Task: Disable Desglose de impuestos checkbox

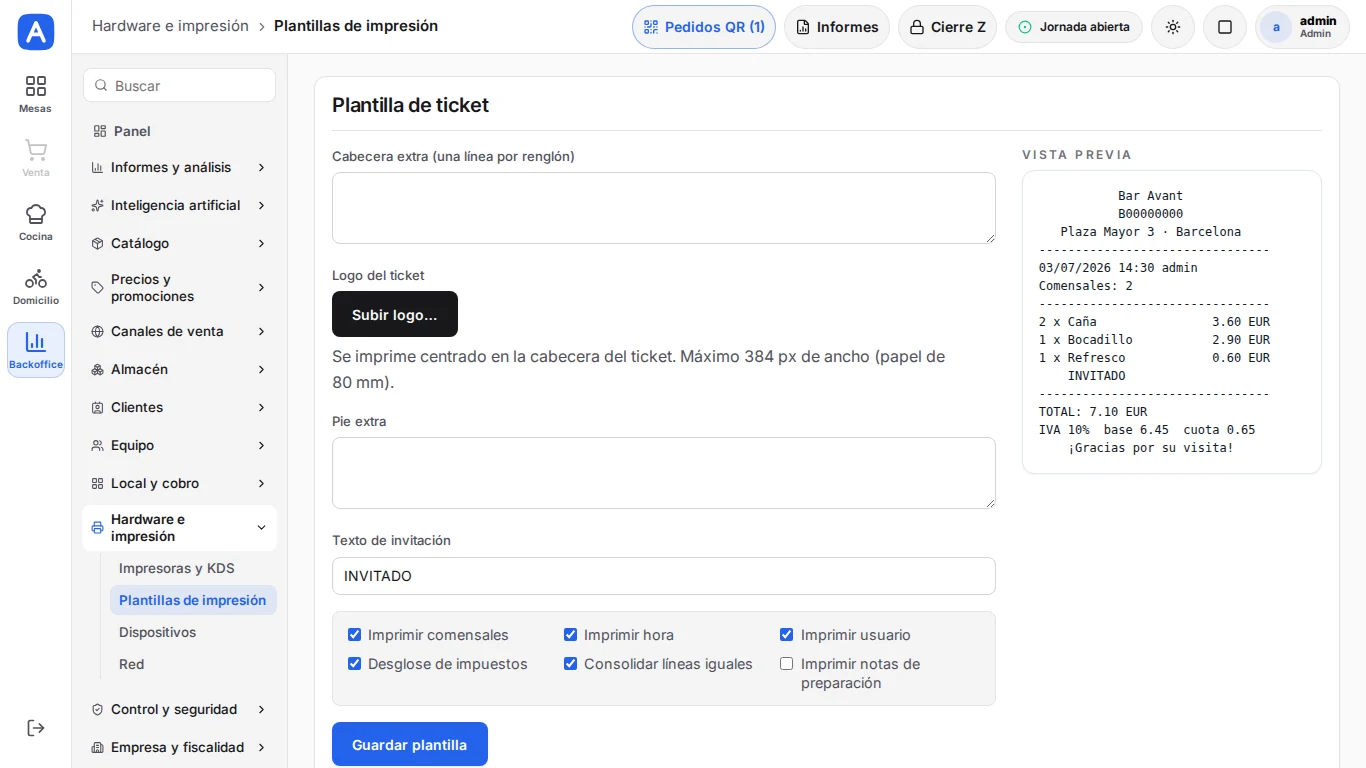Action: tap(354, 664)
